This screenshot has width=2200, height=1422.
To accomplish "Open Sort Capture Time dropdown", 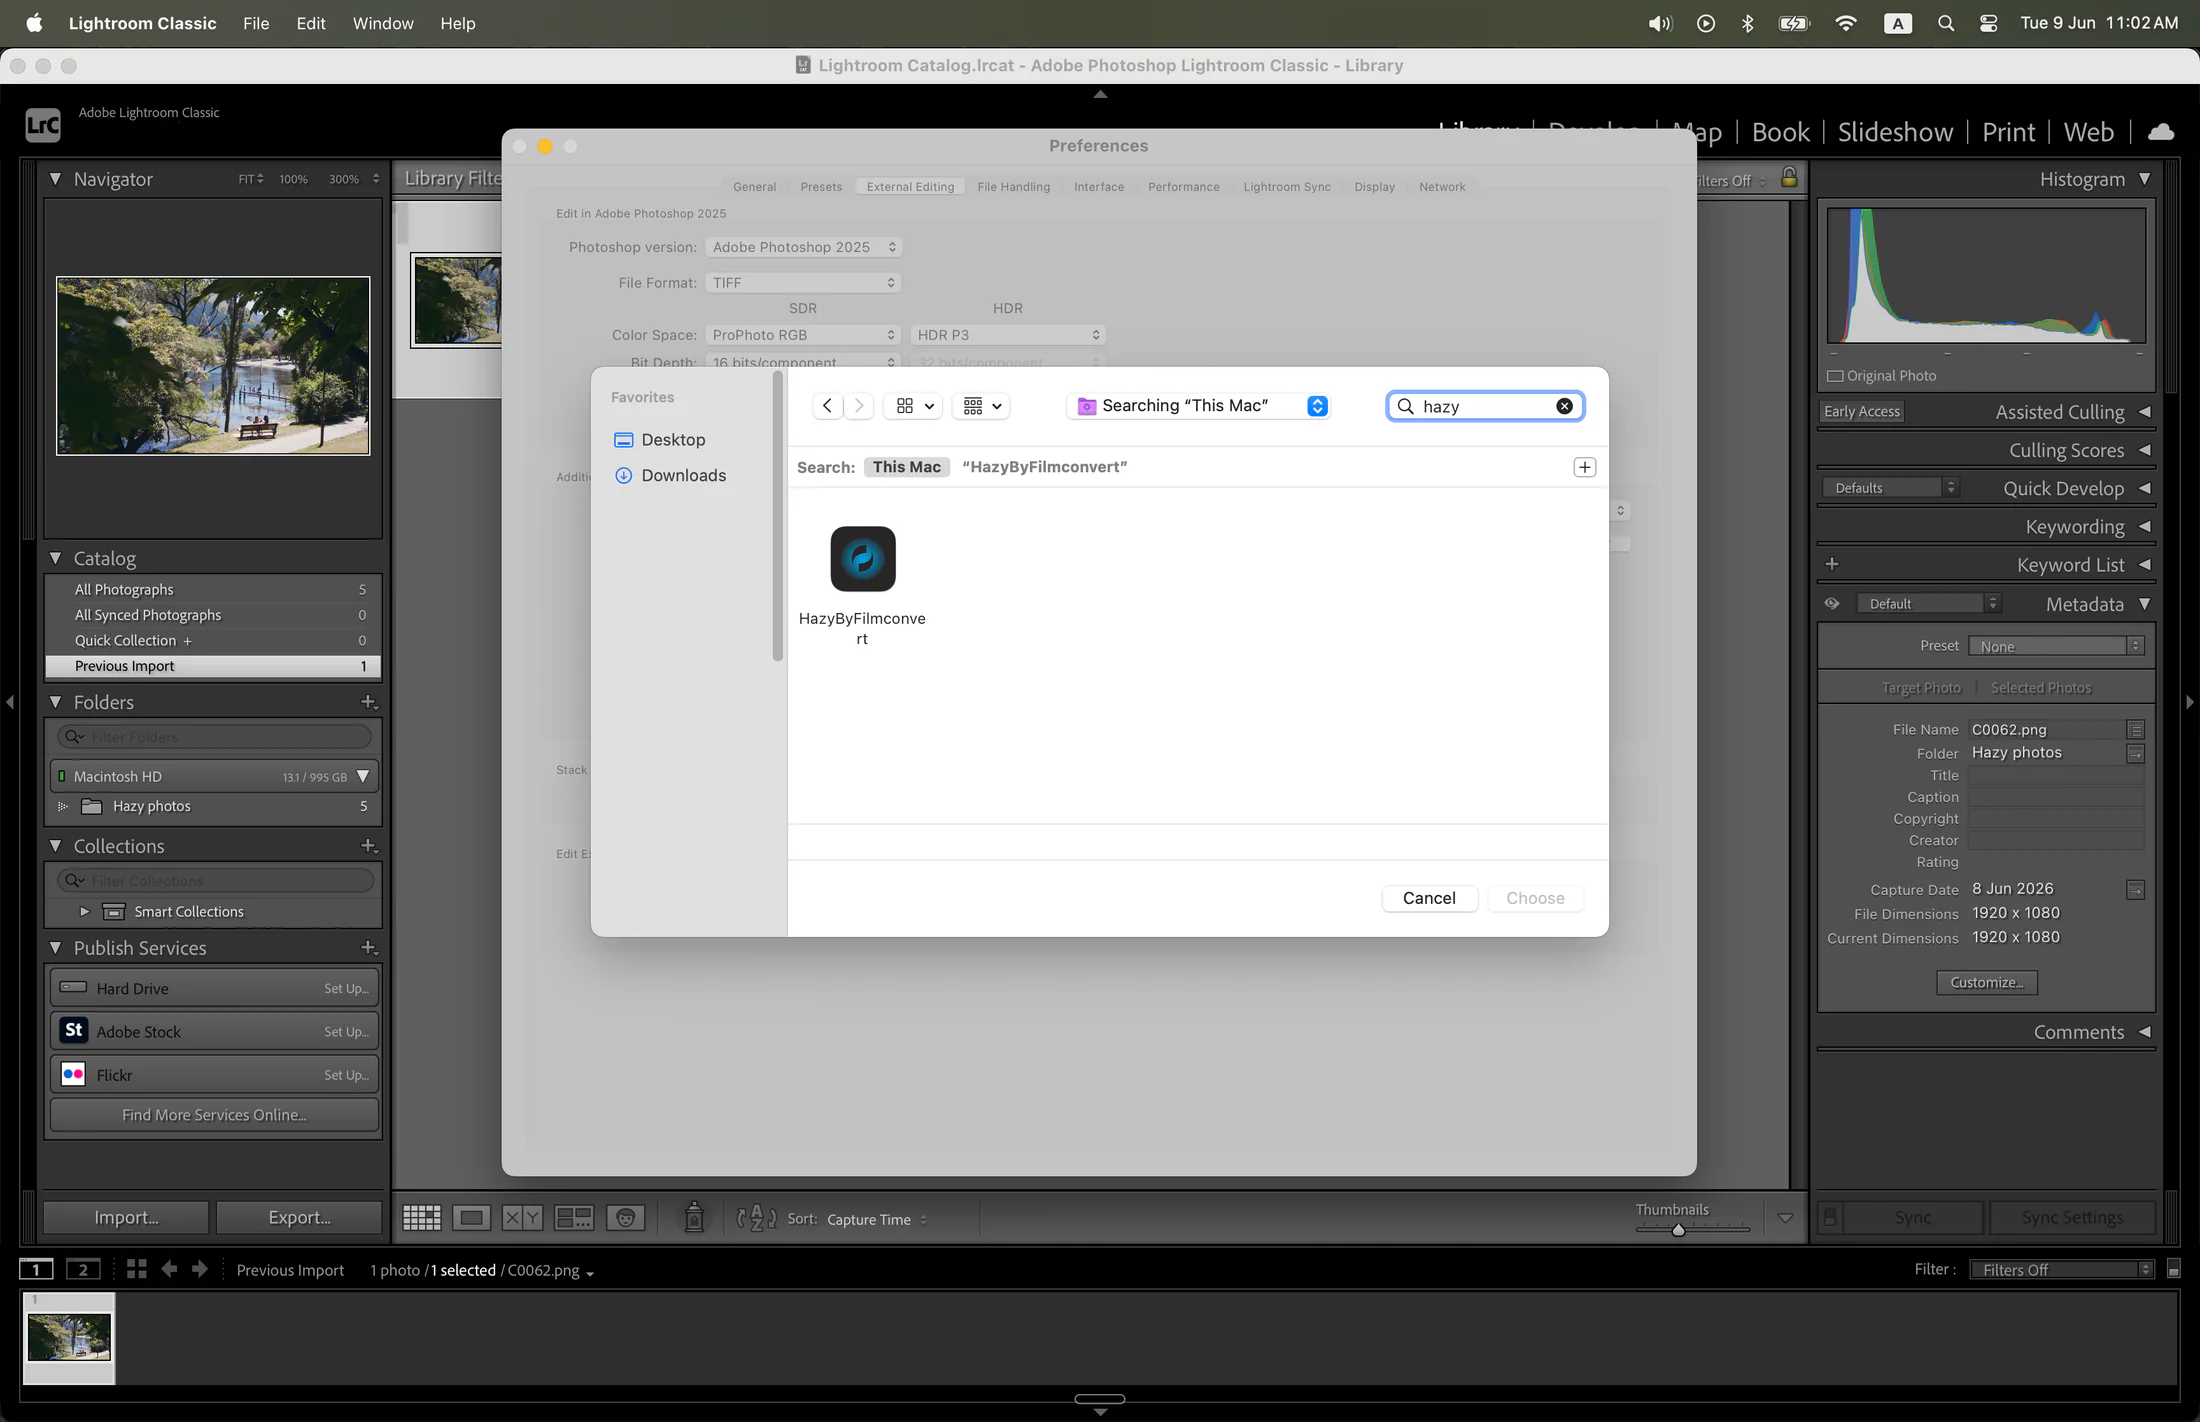I will point(877,1220).
